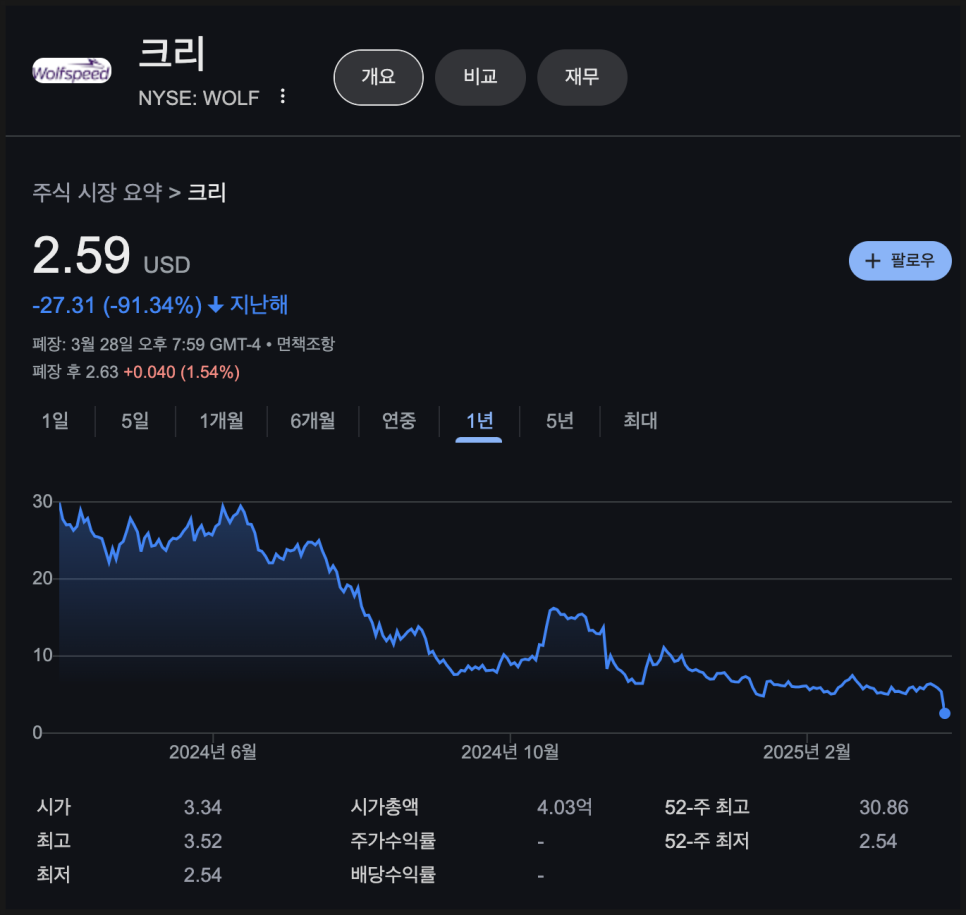Screen dimensions: 966x915
Task: Click the 지난해 past-year label
Action: pos(259,305)
